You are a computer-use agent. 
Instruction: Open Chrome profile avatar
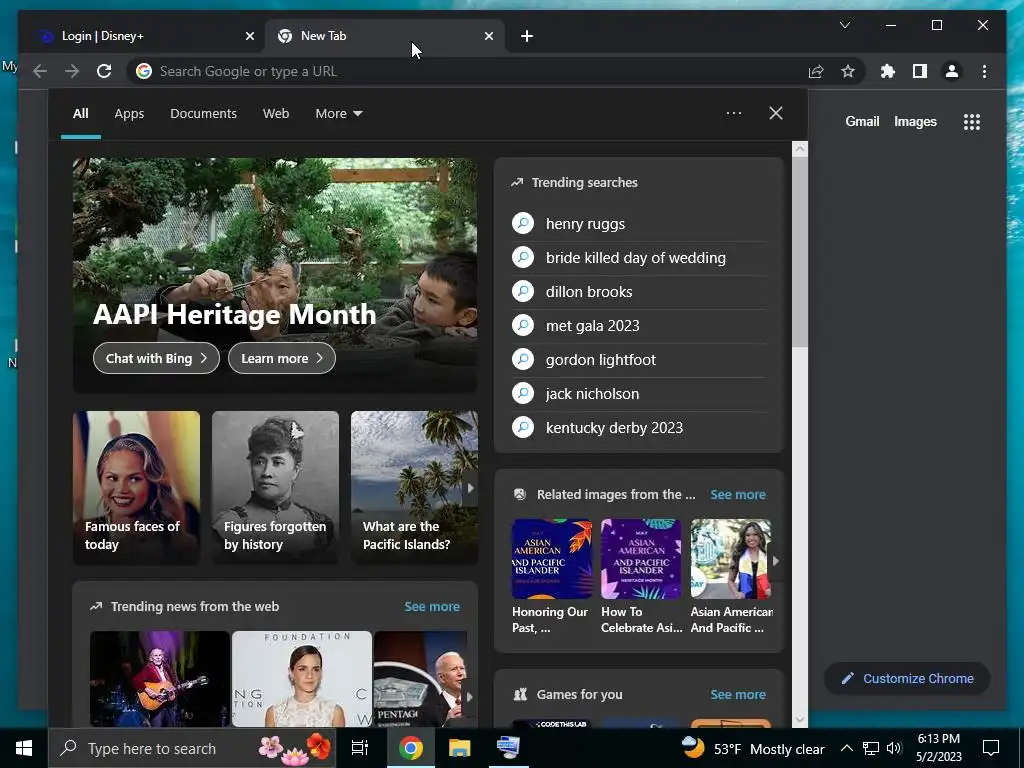[x=952, y=71]
